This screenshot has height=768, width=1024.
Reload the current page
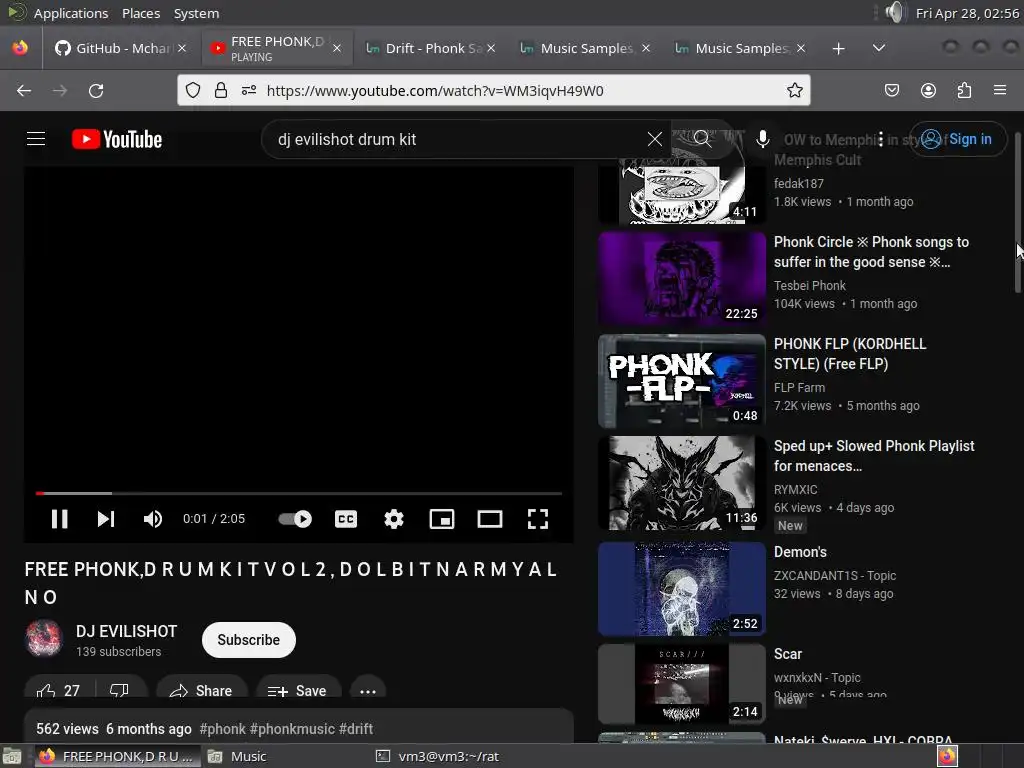(x=96, y=91)
